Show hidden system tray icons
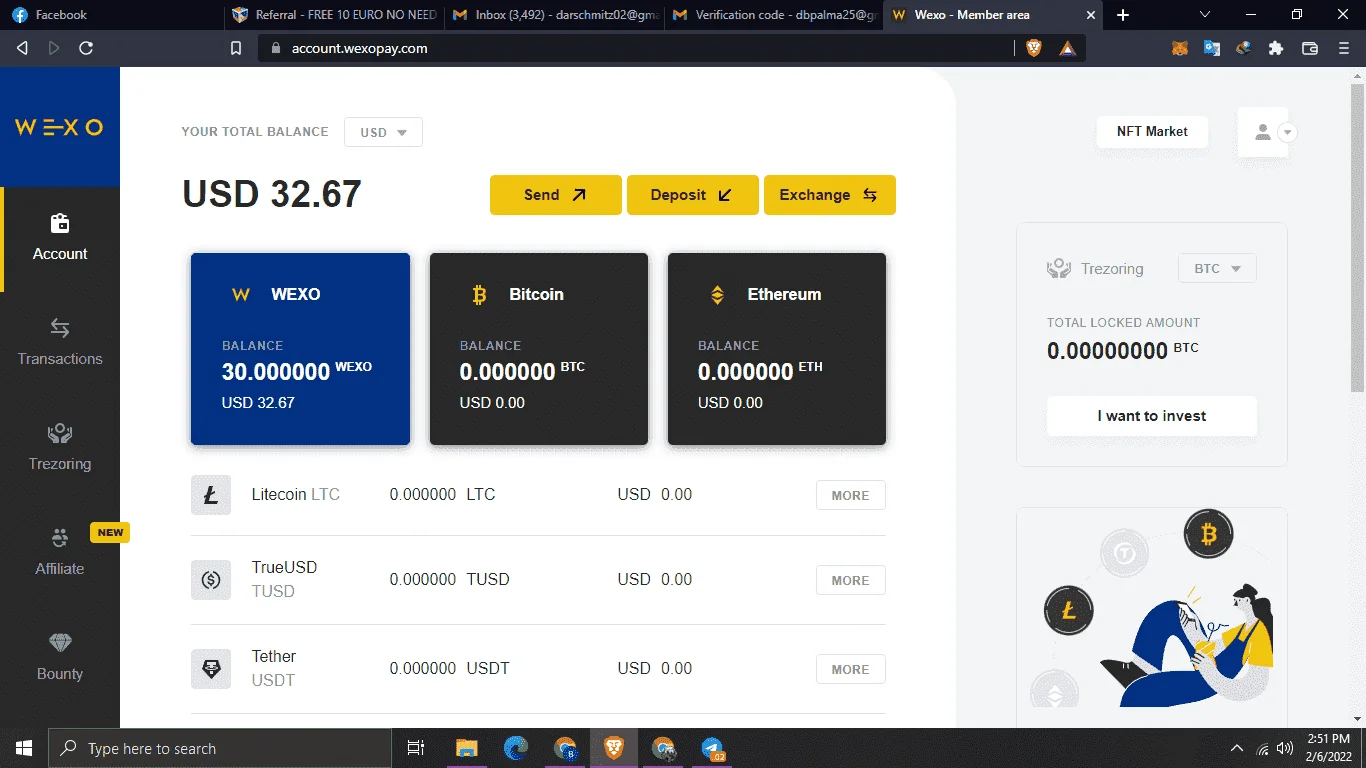 [1237, 748]
